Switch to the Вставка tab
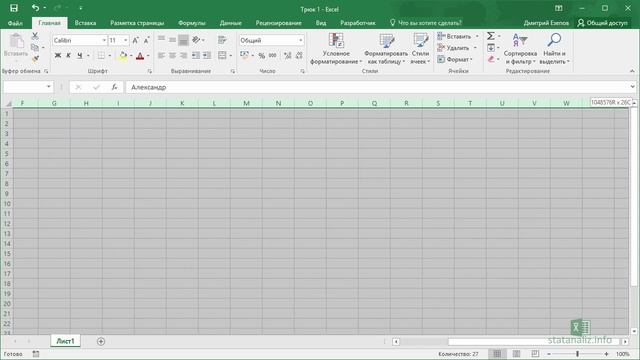The height and width of the screenshot is (360, 640). tap(85, 23)
